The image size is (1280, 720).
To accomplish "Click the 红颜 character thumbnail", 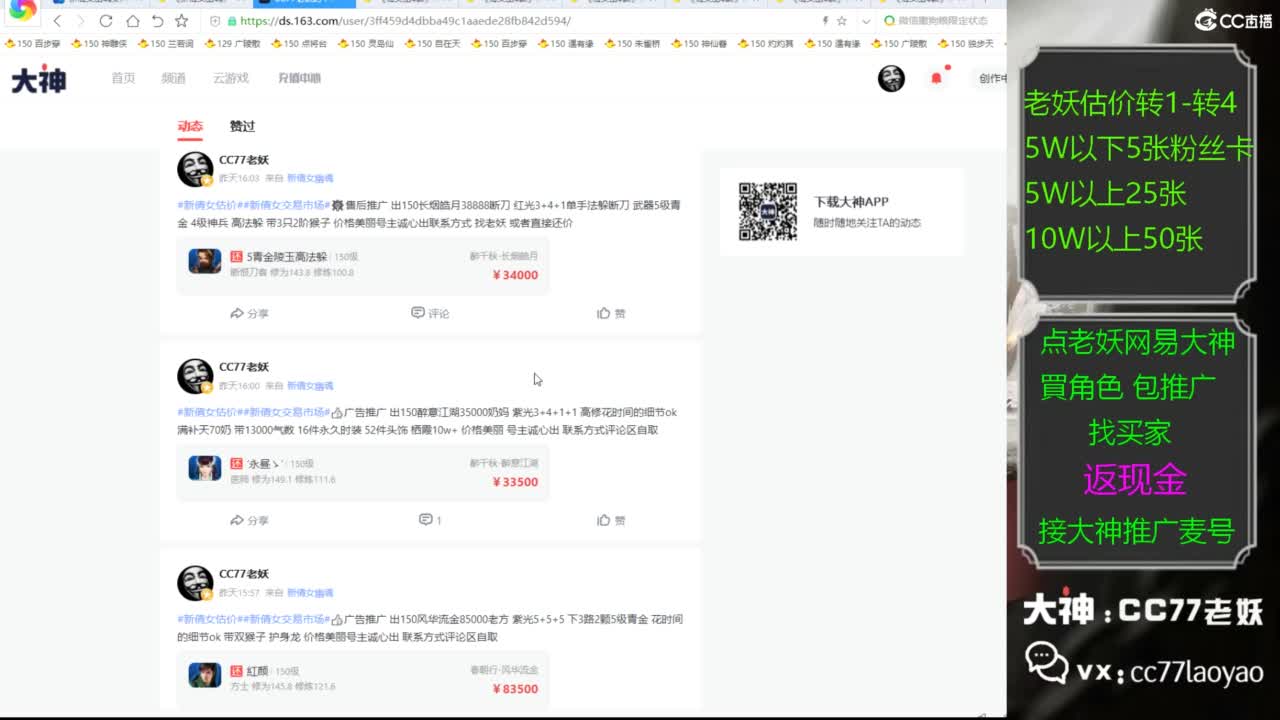I will coord(204,673).
